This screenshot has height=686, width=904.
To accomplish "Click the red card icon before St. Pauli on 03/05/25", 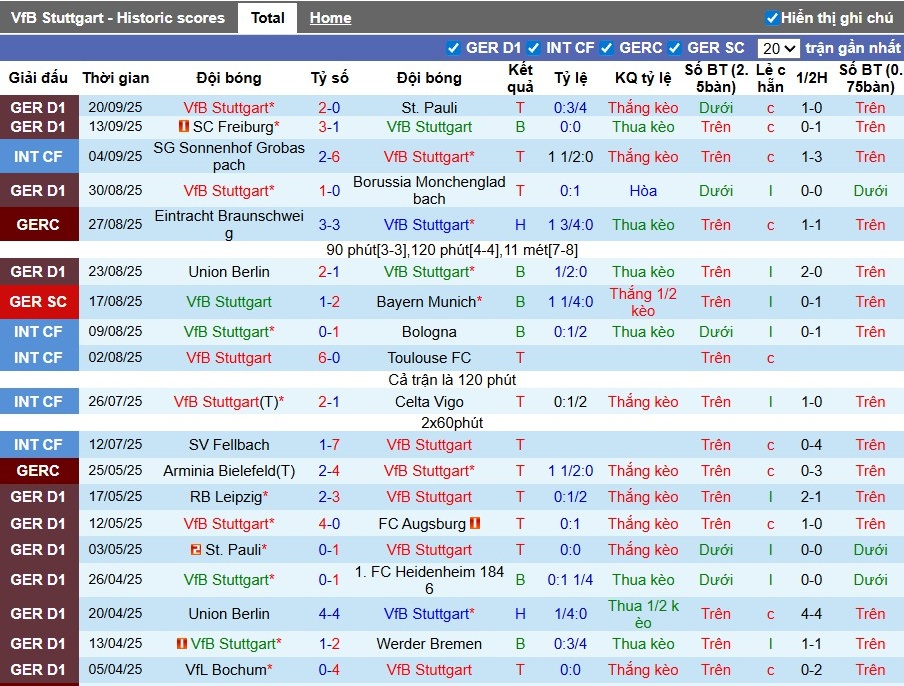I will (x=196, y=549).
